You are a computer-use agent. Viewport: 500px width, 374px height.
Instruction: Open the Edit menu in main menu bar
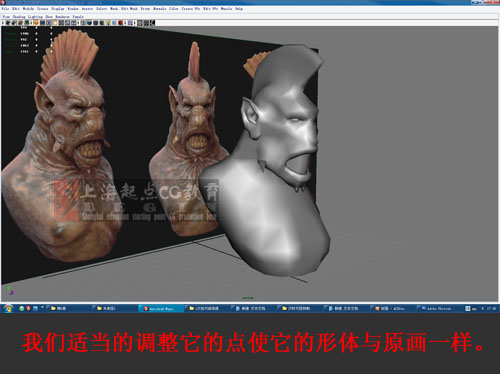click(16, 9)
